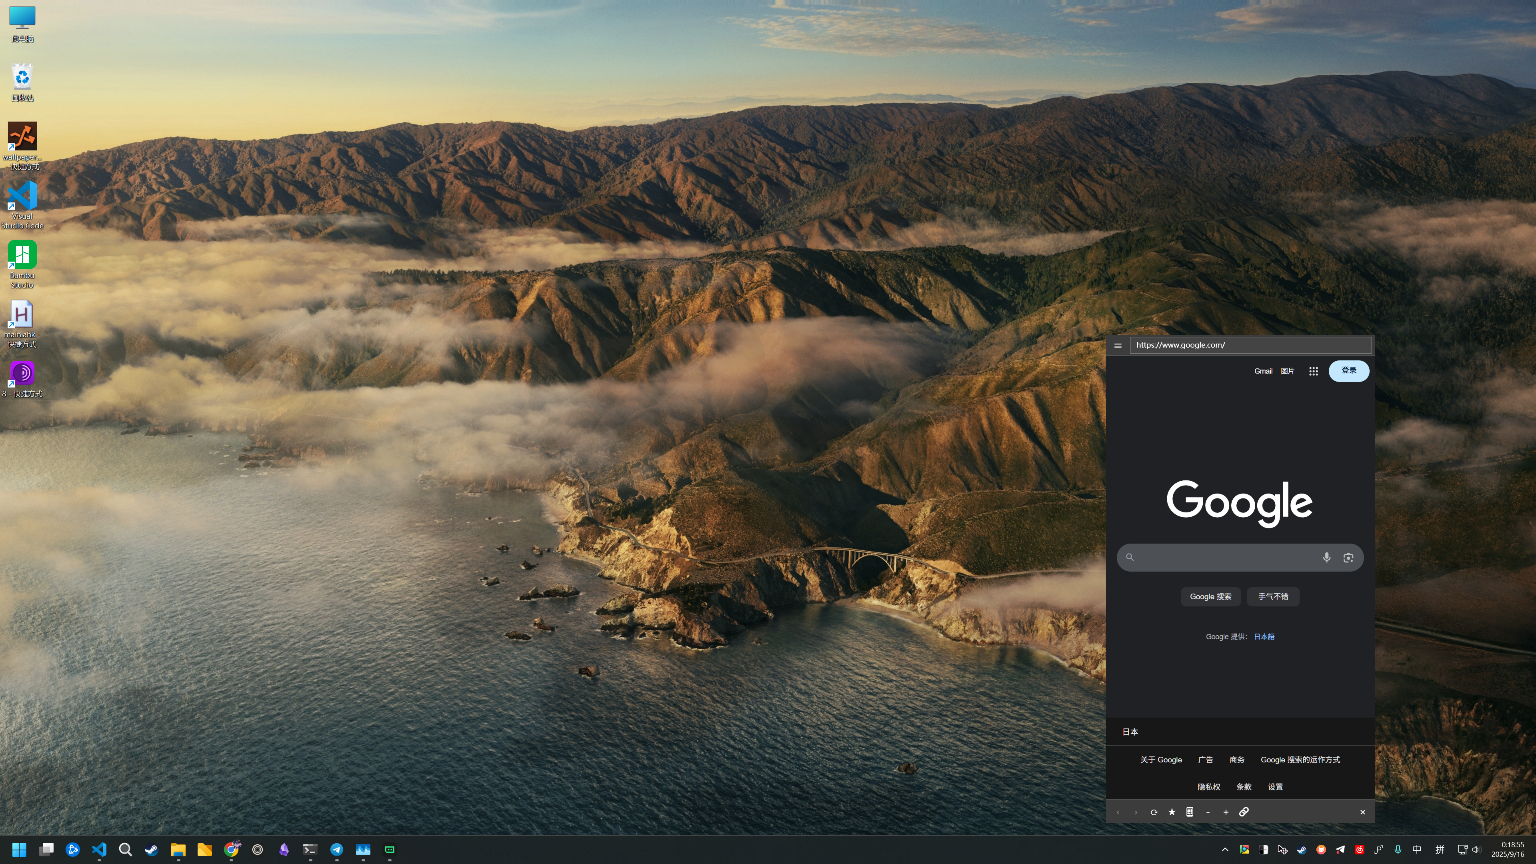Click the minus zoom-out button in bottom toolbar
The width and height of the screenshot is (1536, 864).
pyautogui.click(x=1208, y=812)
